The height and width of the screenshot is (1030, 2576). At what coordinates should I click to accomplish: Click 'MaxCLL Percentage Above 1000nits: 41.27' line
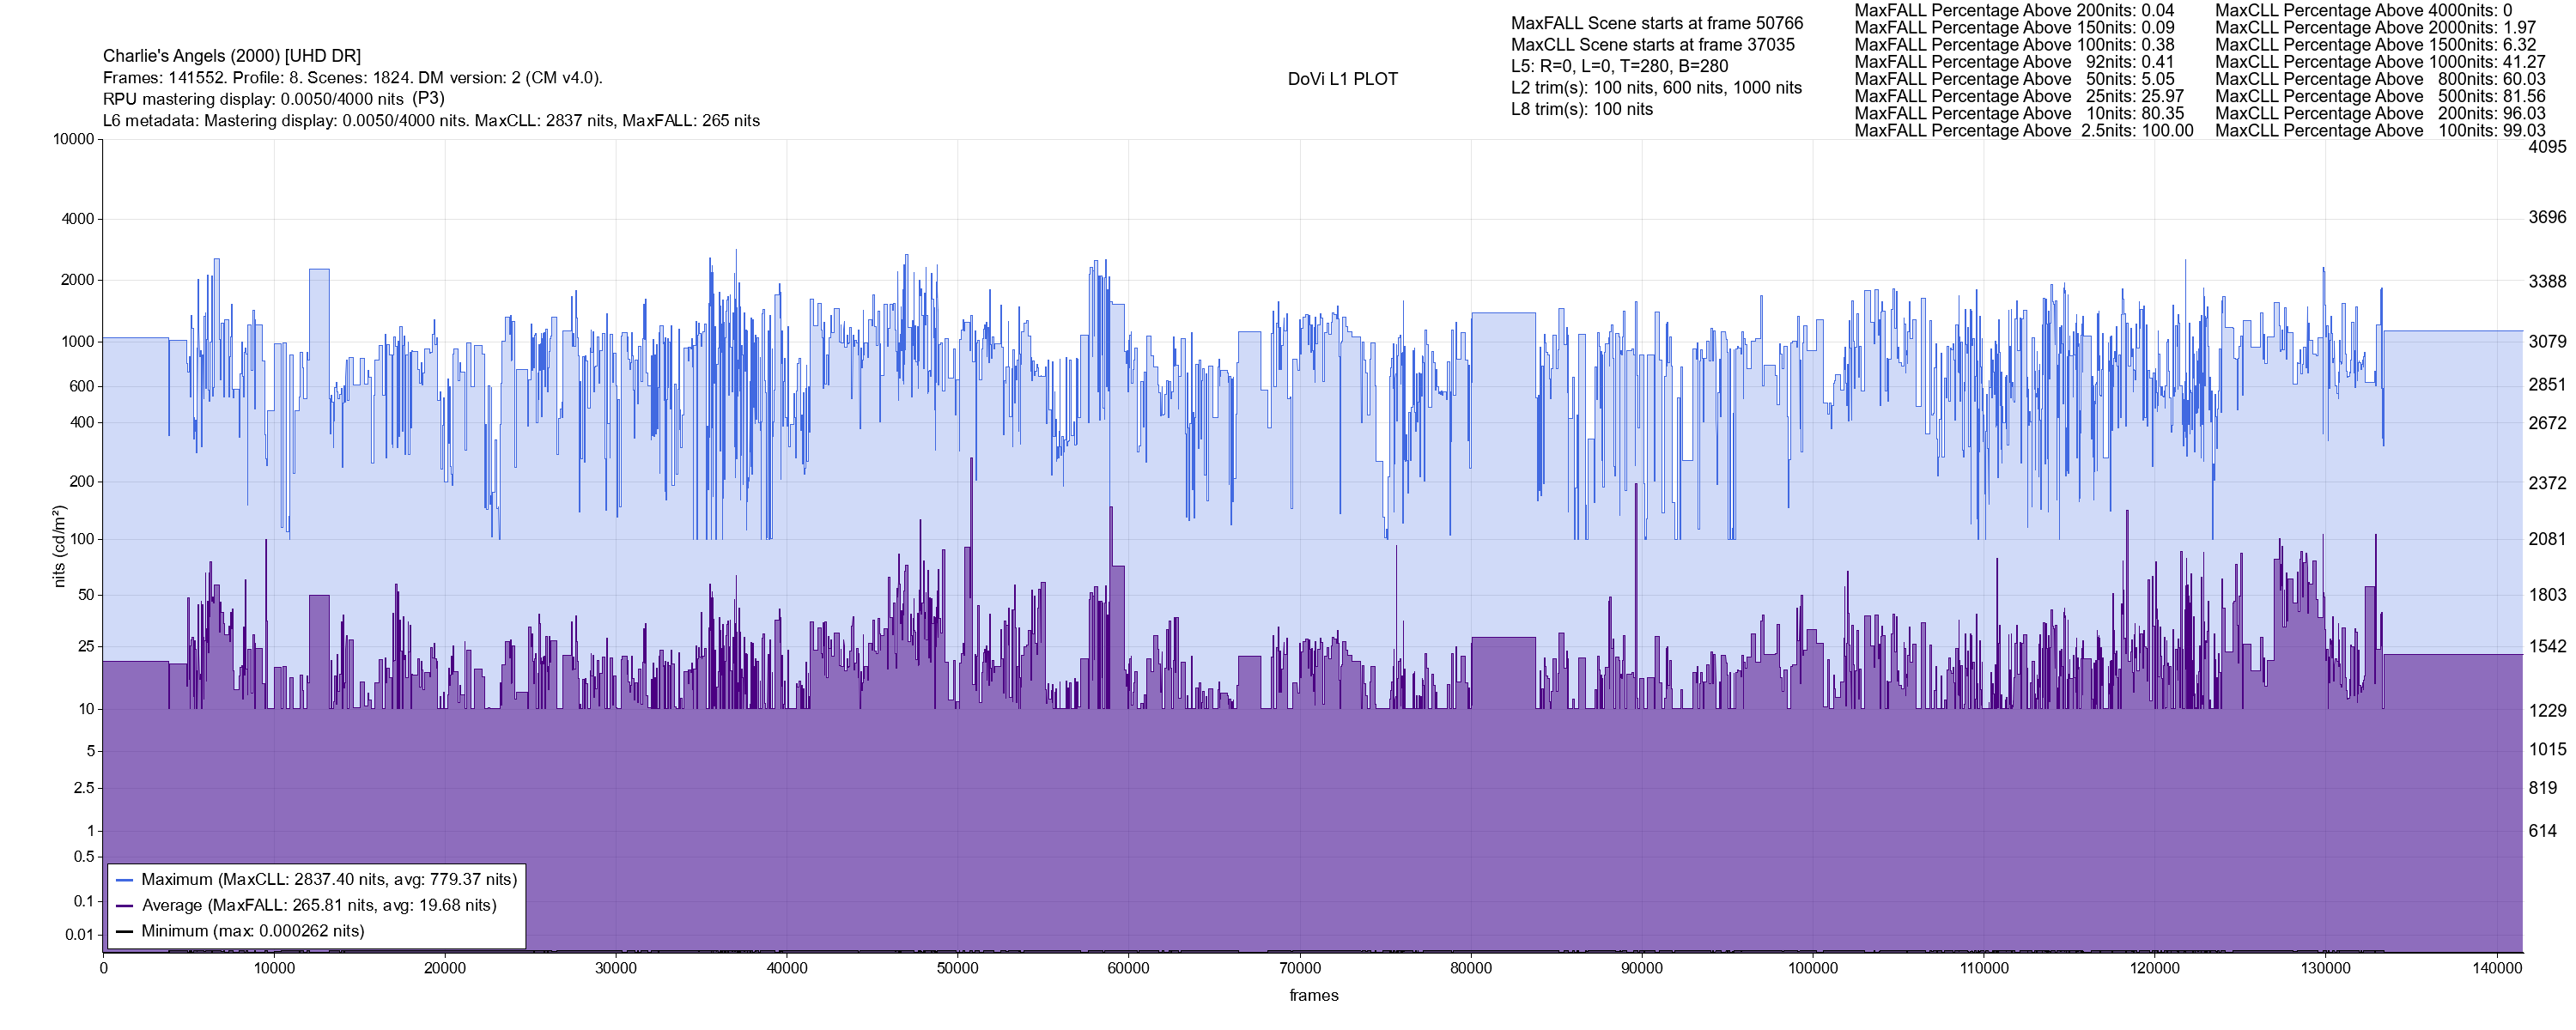[2380, 62]
